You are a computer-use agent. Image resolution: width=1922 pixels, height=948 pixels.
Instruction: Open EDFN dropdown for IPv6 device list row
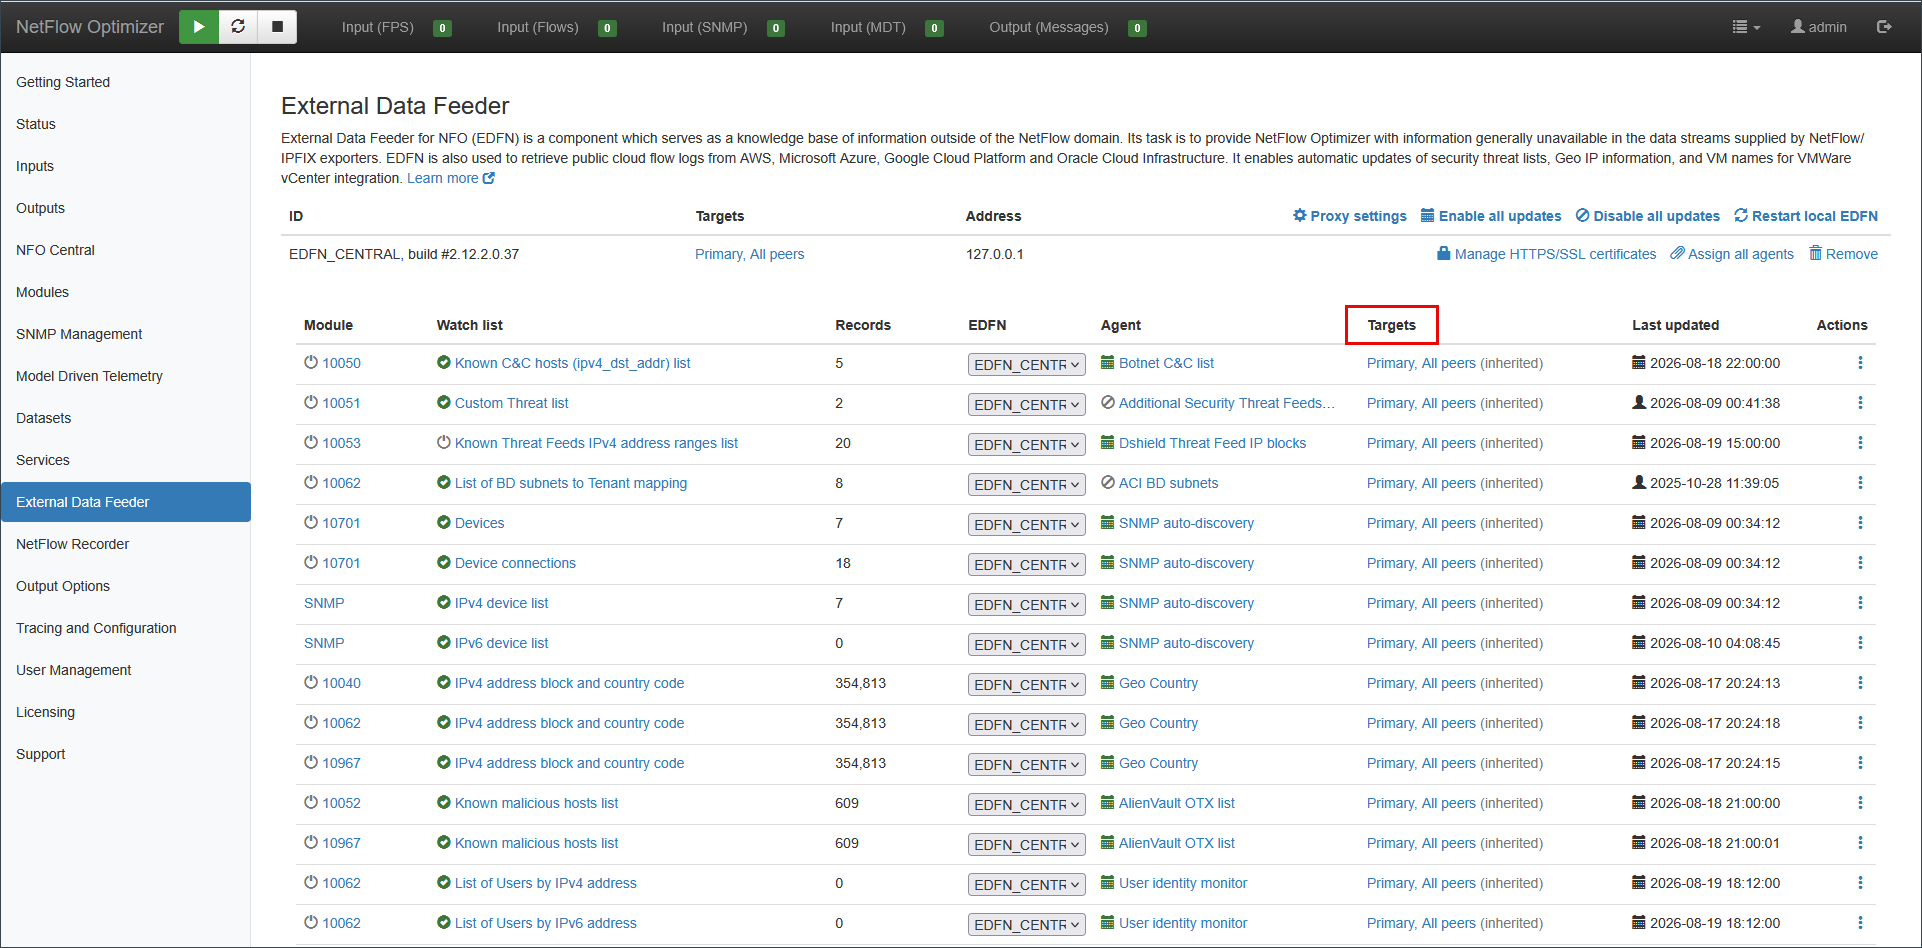(1027, 645)
